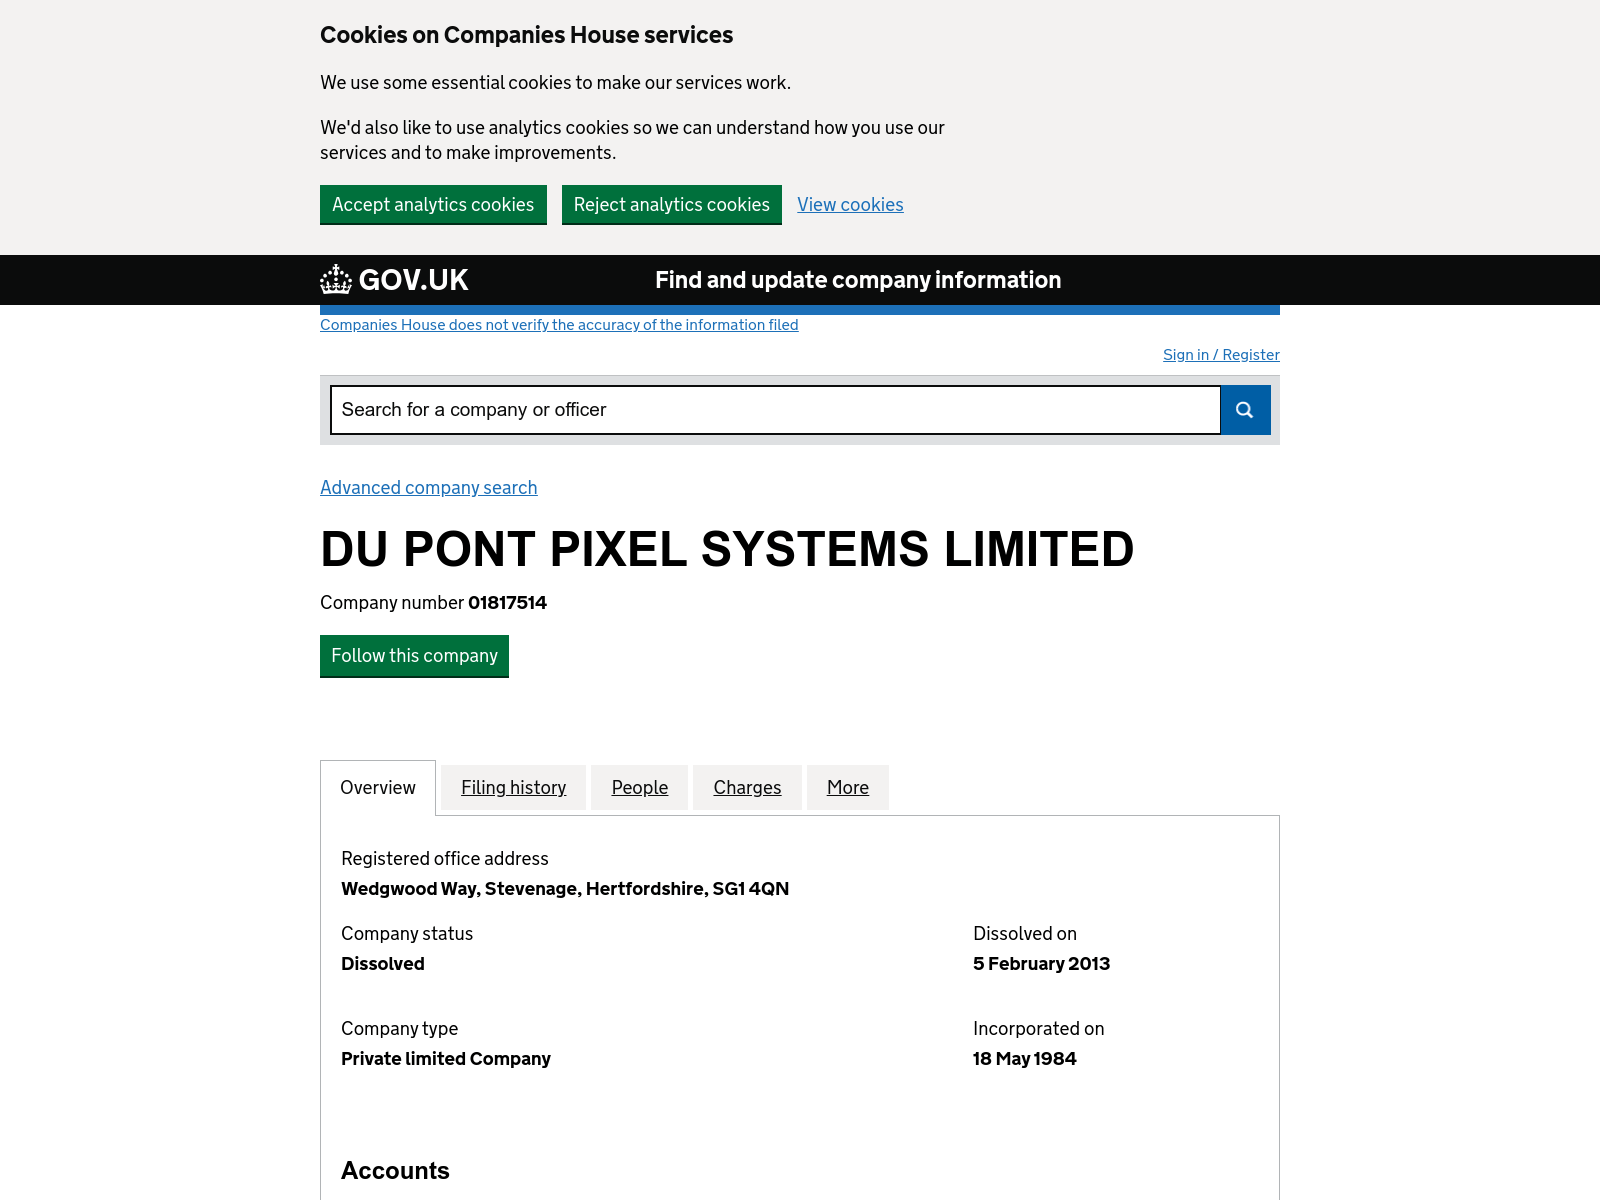Viewport: 1600px width, 1200px height.
Task: Click the GOV.UK crown logo
Action: 394,280
